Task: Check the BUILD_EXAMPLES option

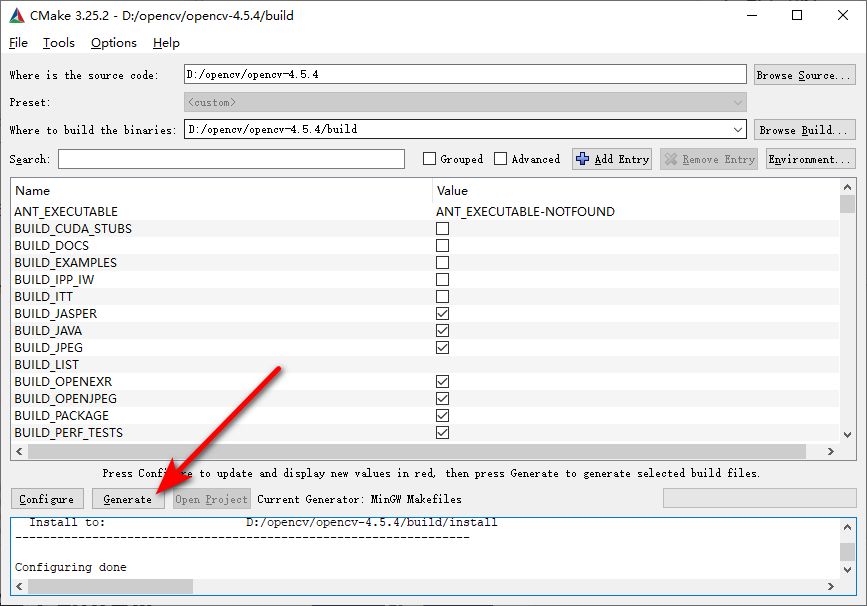Action: 442,263
